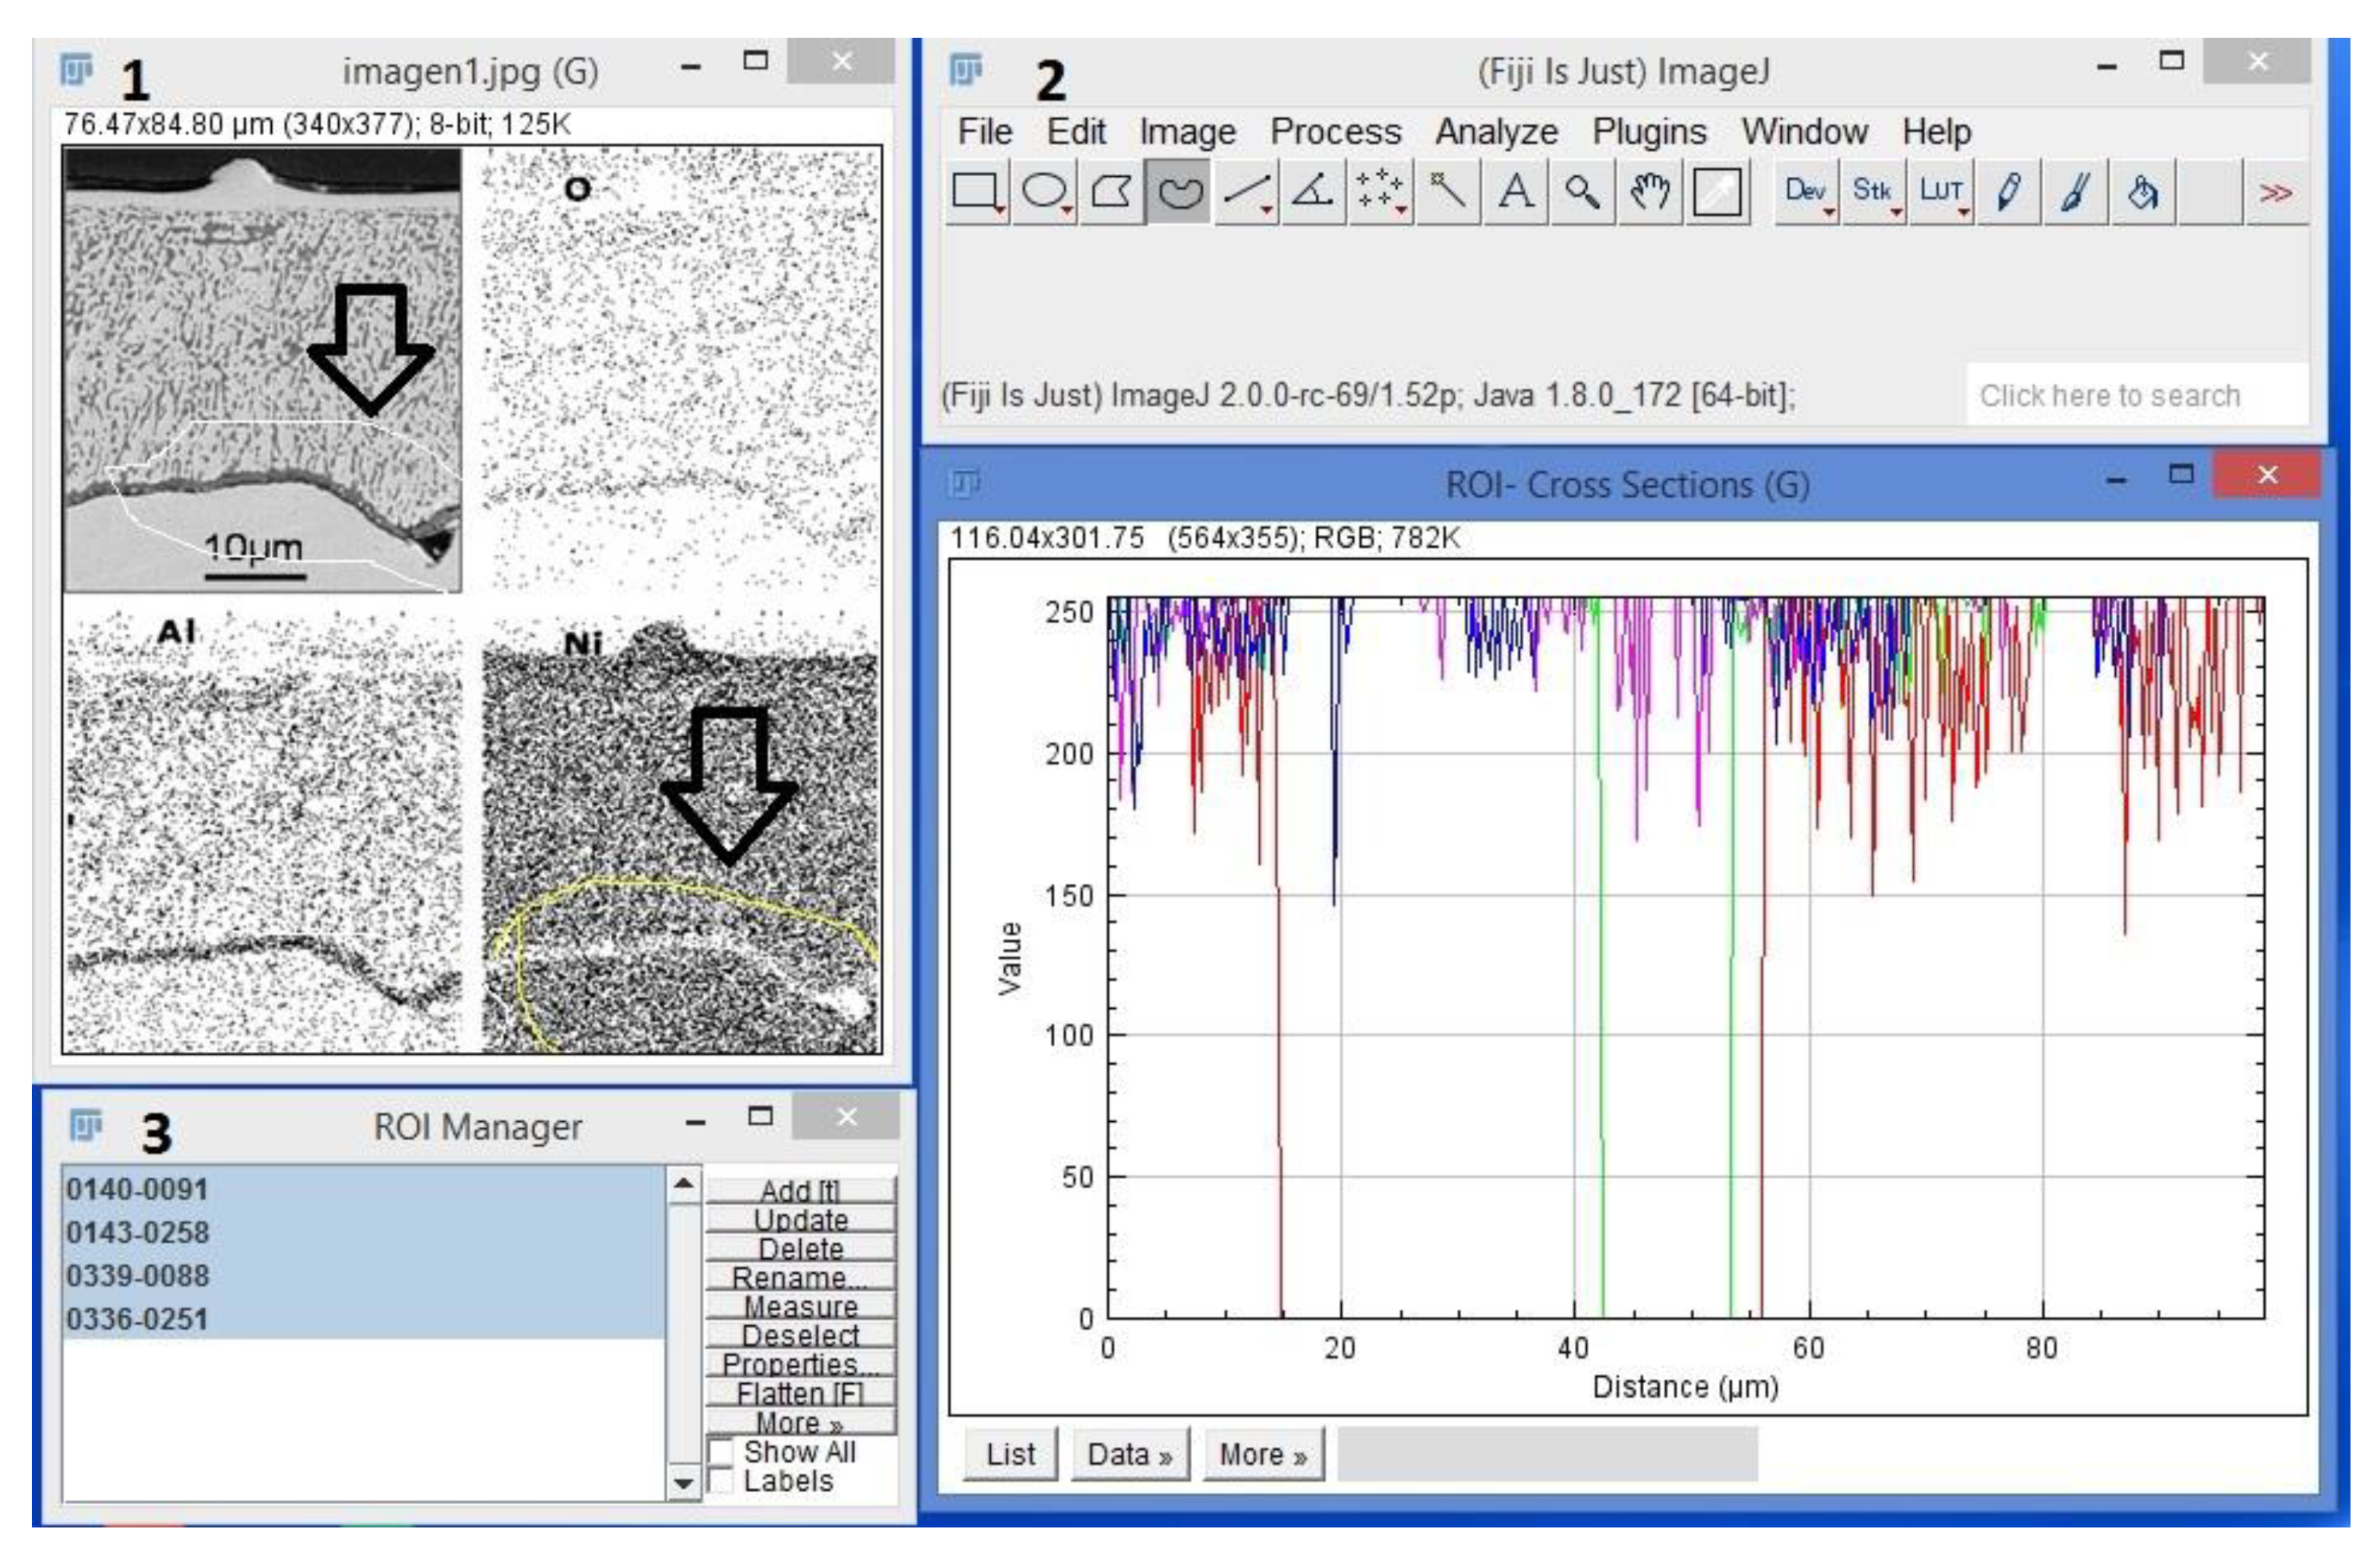Select the Text tool
2380x1562 pixels.
[1515, 191]
